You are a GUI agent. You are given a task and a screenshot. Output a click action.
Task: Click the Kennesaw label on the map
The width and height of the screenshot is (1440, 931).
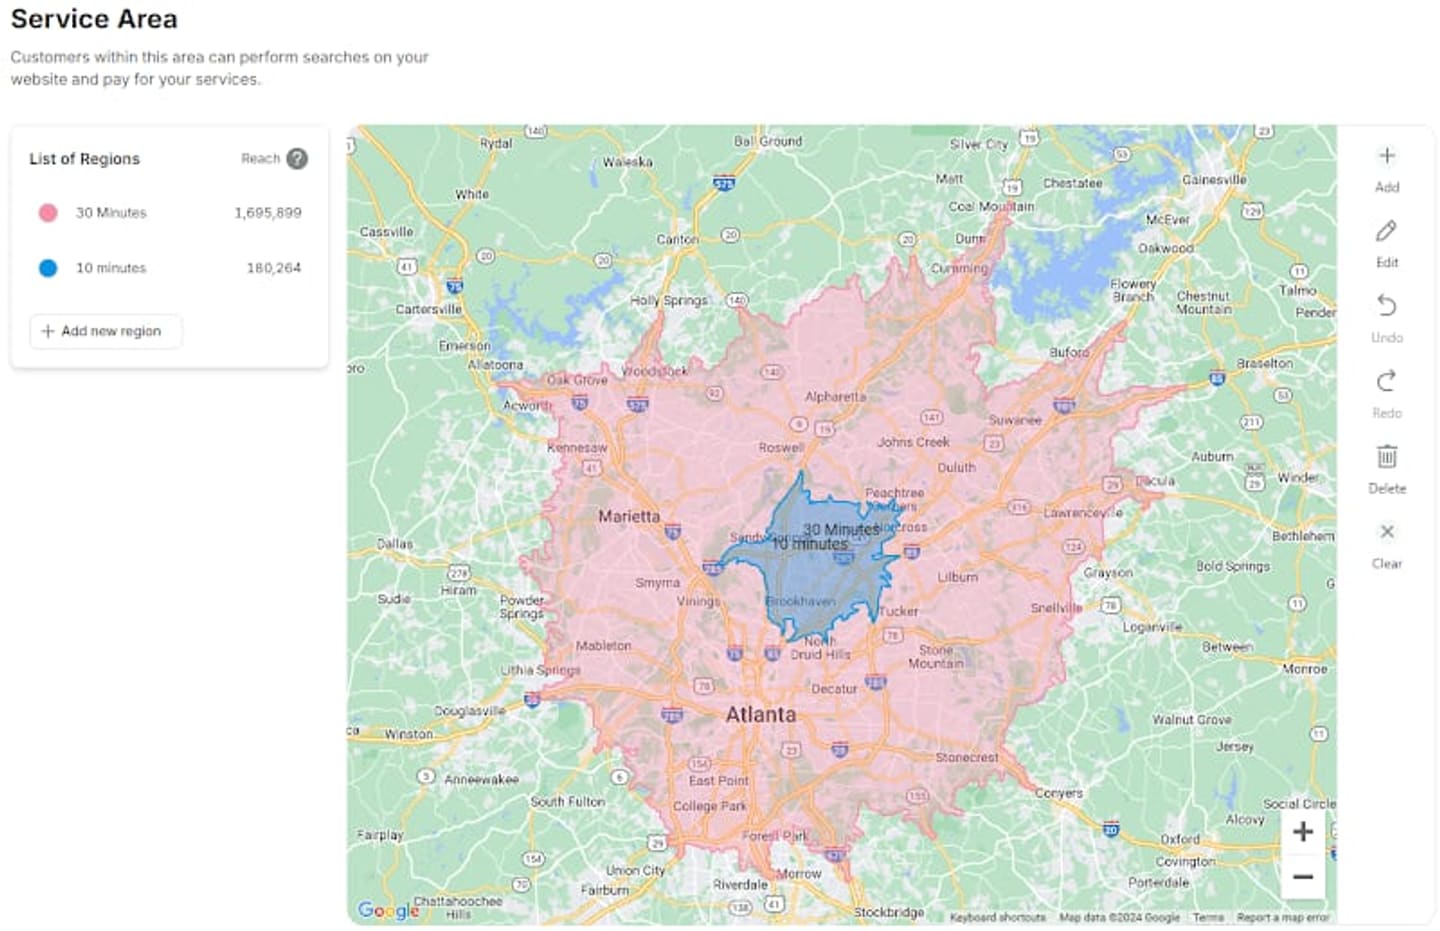click(577, 448)
